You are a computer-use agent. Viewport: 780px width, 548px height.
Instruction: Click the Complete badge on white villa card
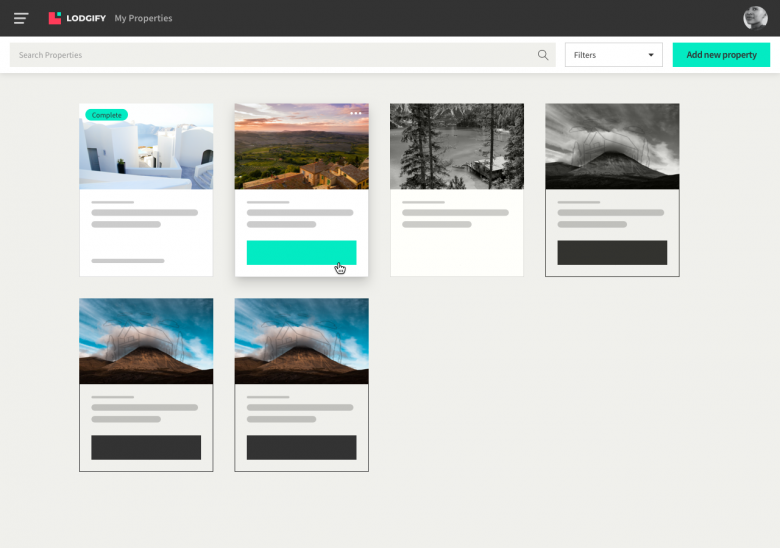pos(106,115)
